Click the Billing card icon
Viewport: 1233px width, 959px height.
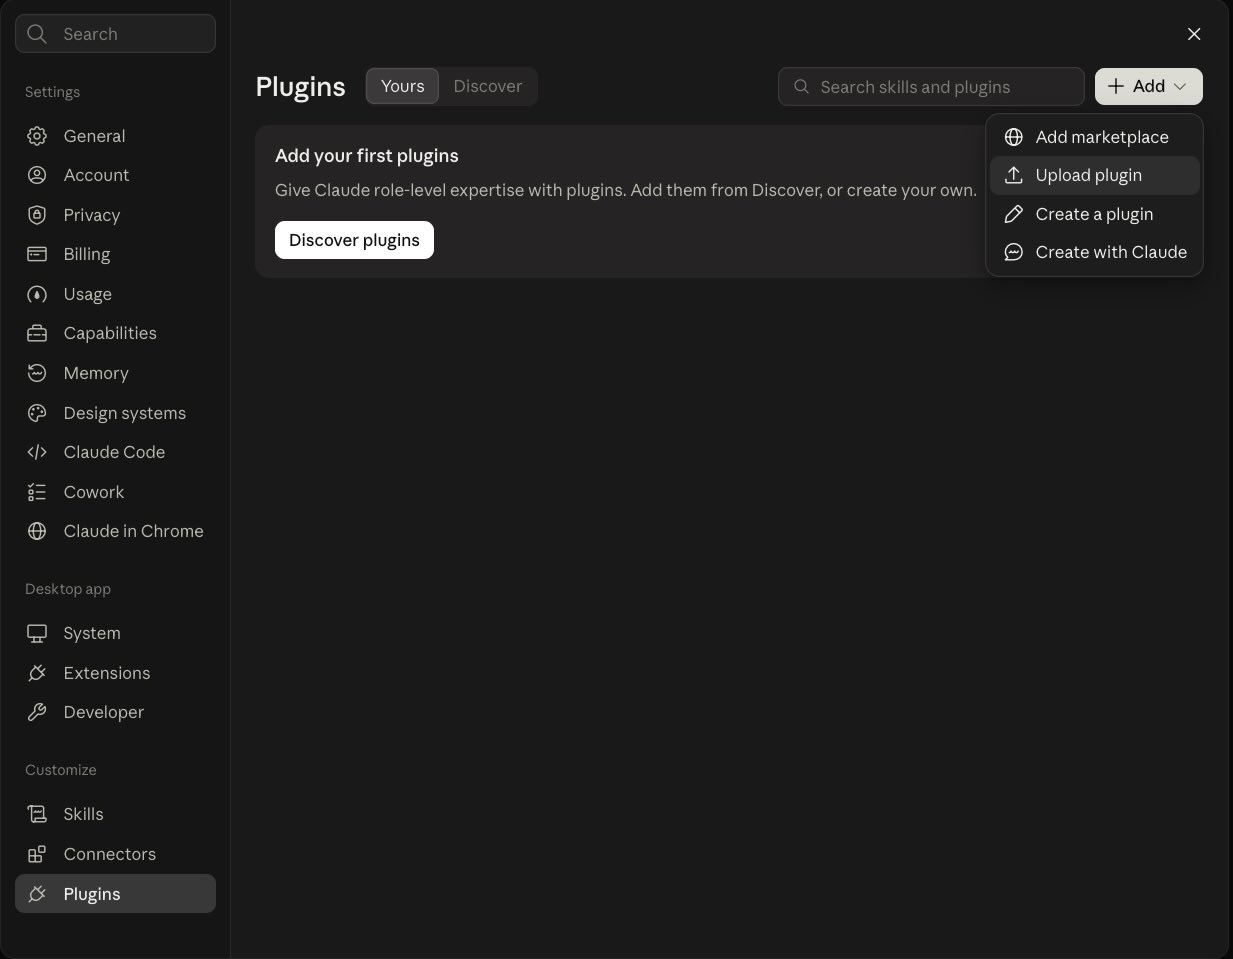[x=37, y=254]
